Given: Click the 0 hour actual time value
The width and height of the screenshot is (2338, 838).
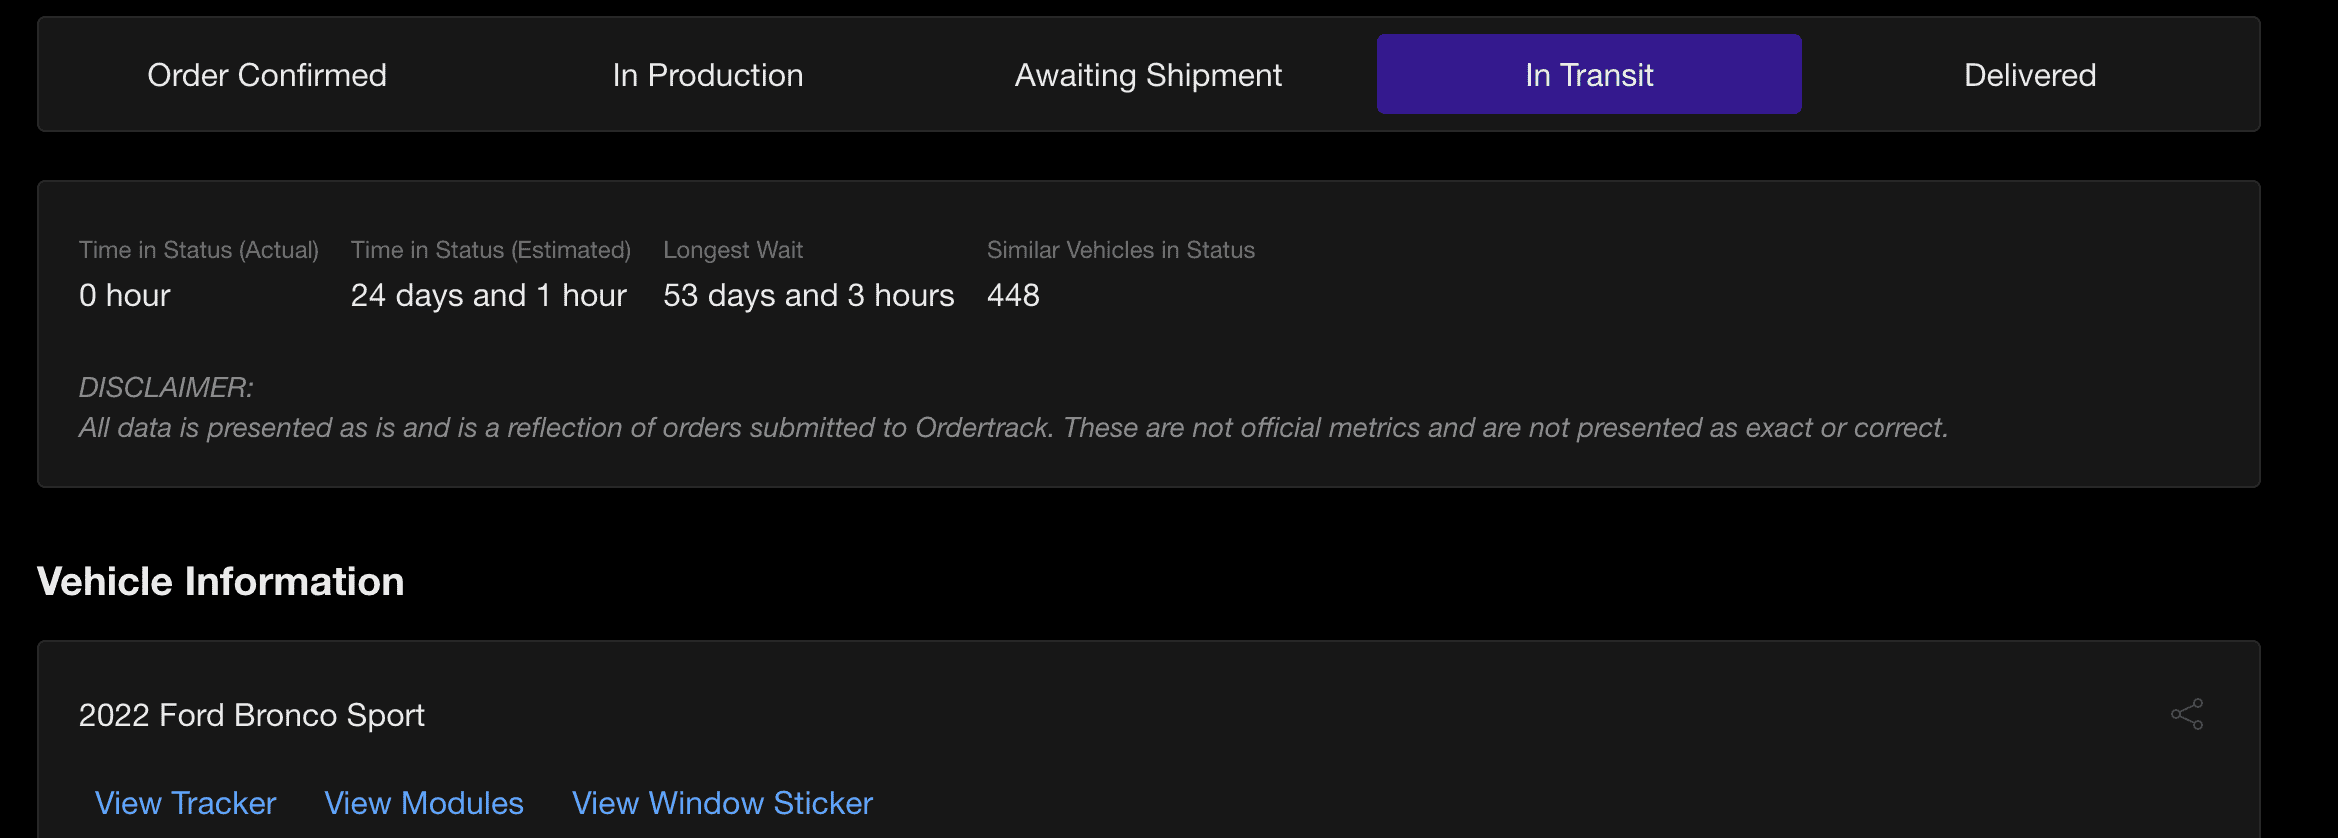Looking at the screenshot, I should (125, 295).
